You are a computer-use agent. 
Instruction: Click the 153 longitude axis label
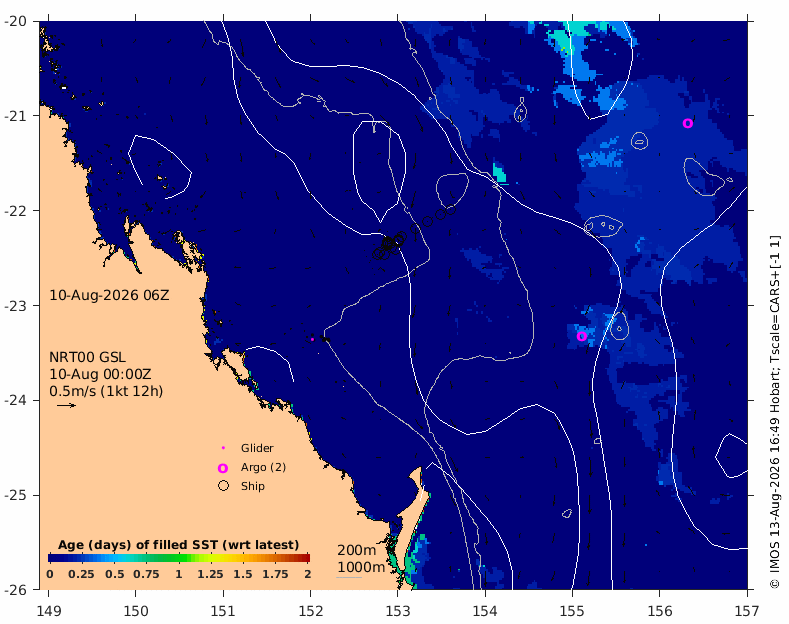pyautogui.click(x=398, y=611)
